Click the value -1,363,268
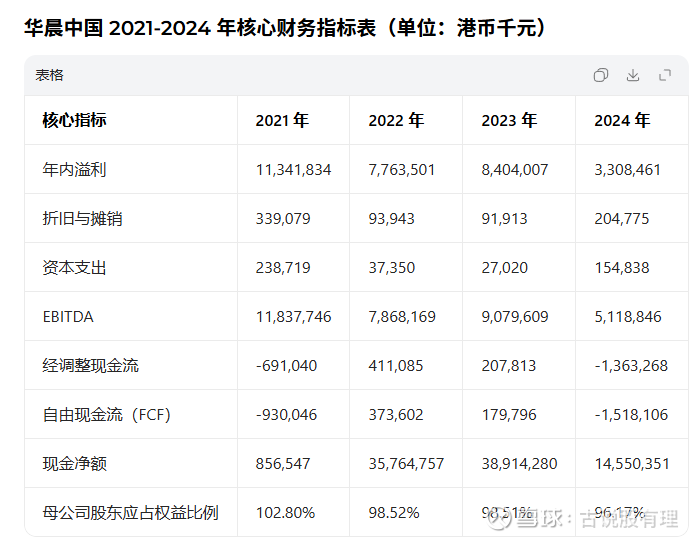This screenshot has width=699, height=540. tap(631, 366)
